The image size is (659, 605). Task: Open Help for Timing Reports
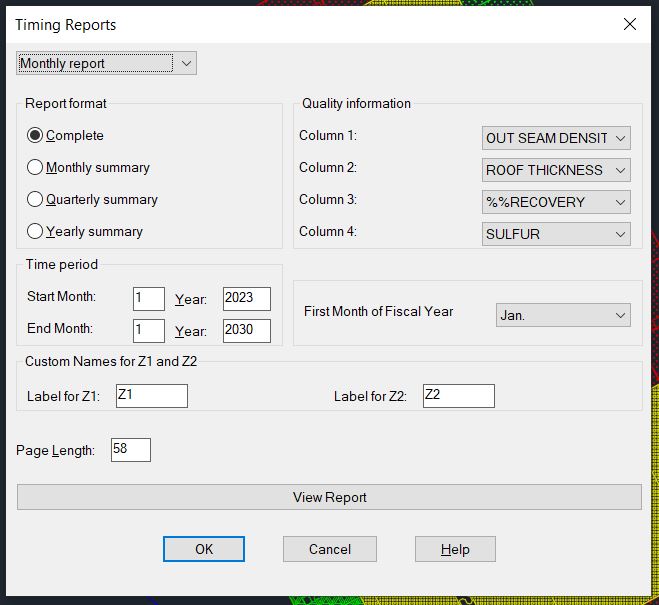pos(455,549)
